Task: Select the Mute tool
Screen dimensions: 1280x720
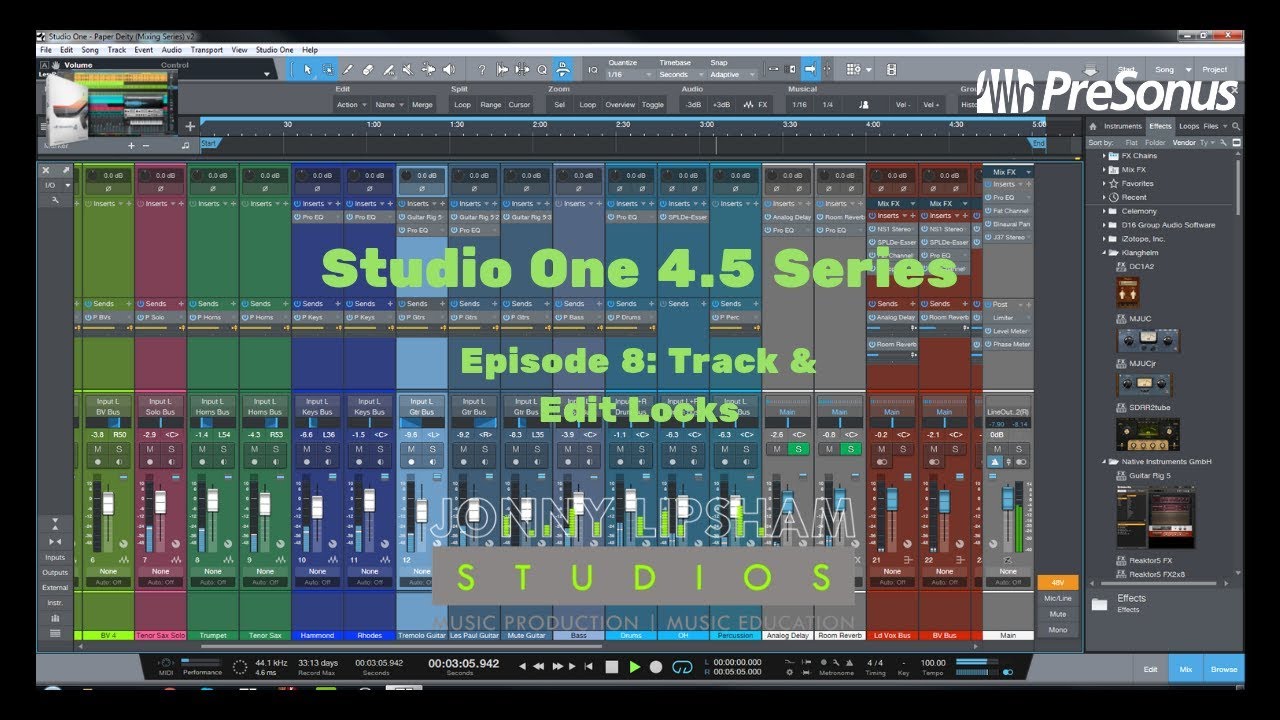Action: click(x=408, y=69)
